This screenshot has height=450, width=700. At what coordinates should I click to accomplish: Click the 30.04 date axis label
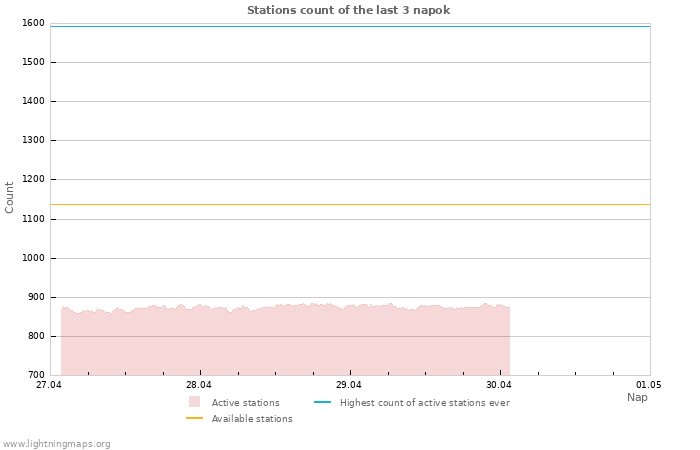point(499,385)
